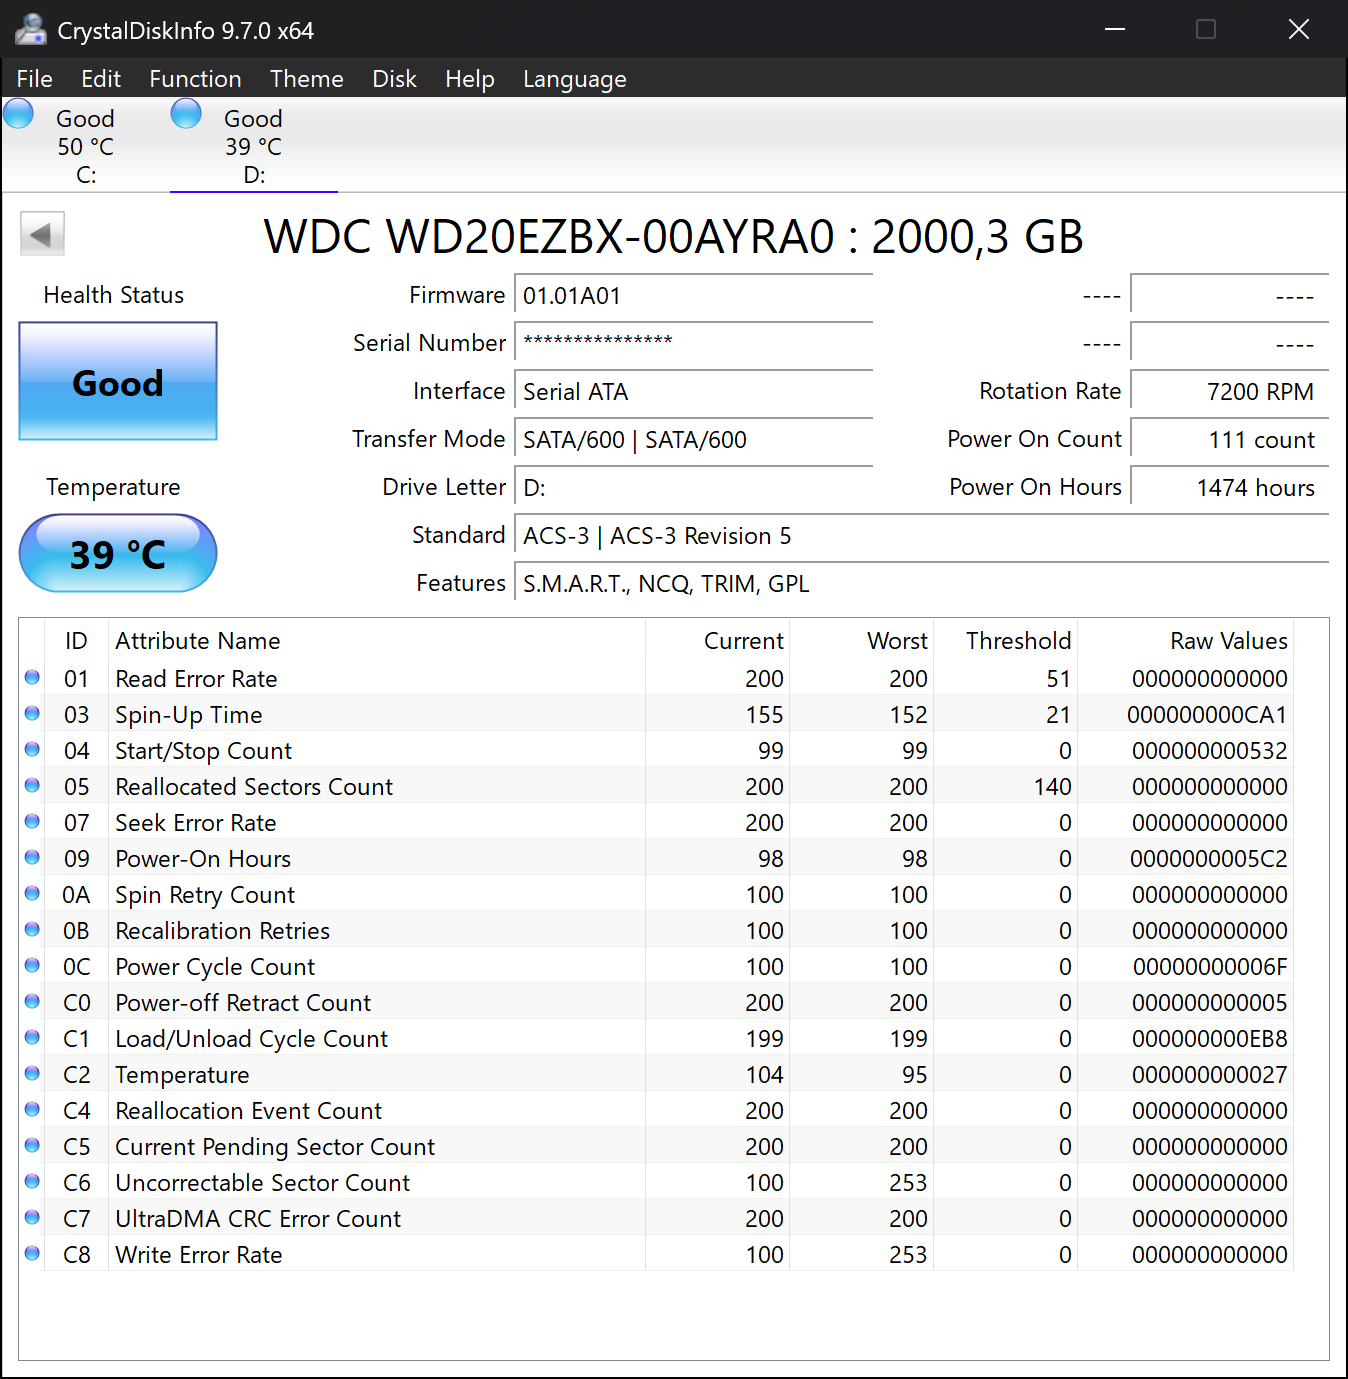Open the Language menu
1348x1379 pixels.
tap(575, 79)
